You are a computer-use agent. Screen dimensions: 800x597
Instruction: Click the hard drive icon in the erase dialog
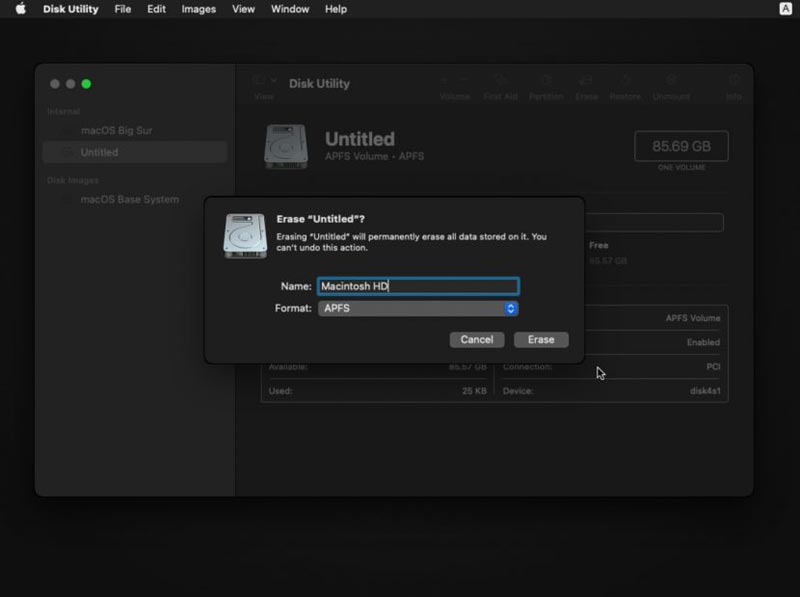[x=245, y=236]
